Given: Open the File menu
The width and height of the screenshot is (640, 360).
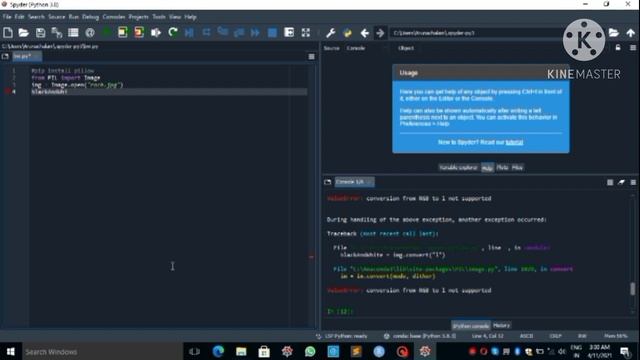Looking at the screenshot, I should (x=7, y=17).
